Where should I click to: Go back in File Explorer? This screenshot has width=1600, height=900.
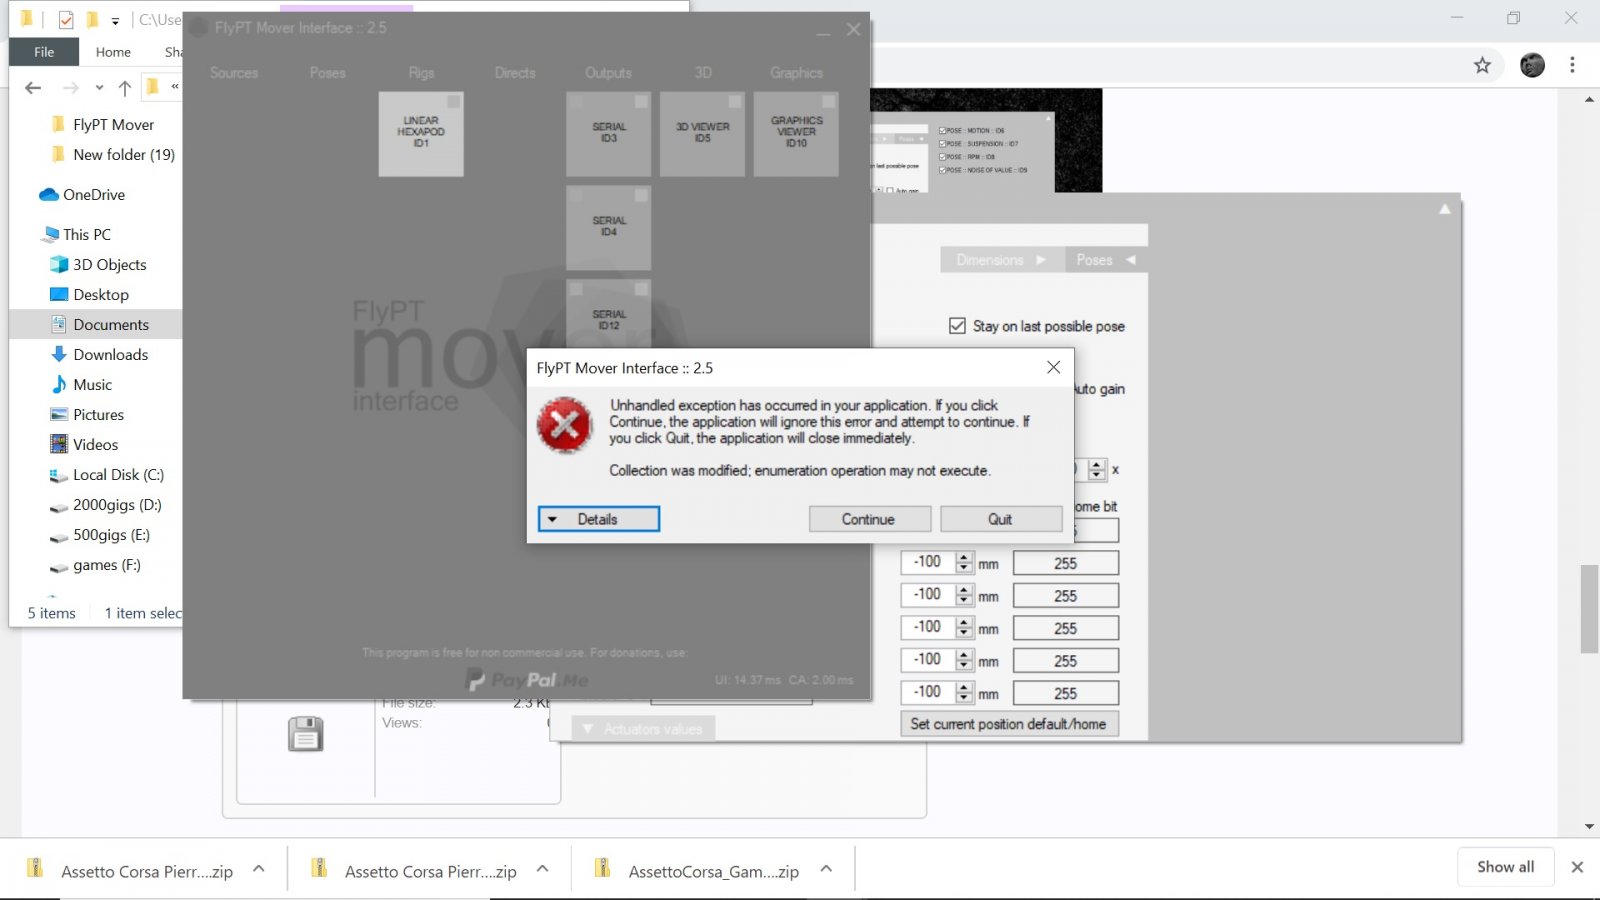[x=33, y=88]
